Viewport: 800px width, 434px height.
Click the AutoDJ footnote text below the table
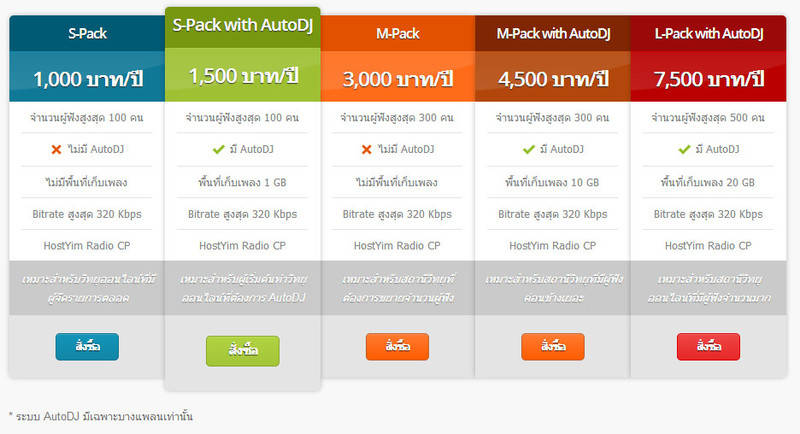tap(101, 417)
